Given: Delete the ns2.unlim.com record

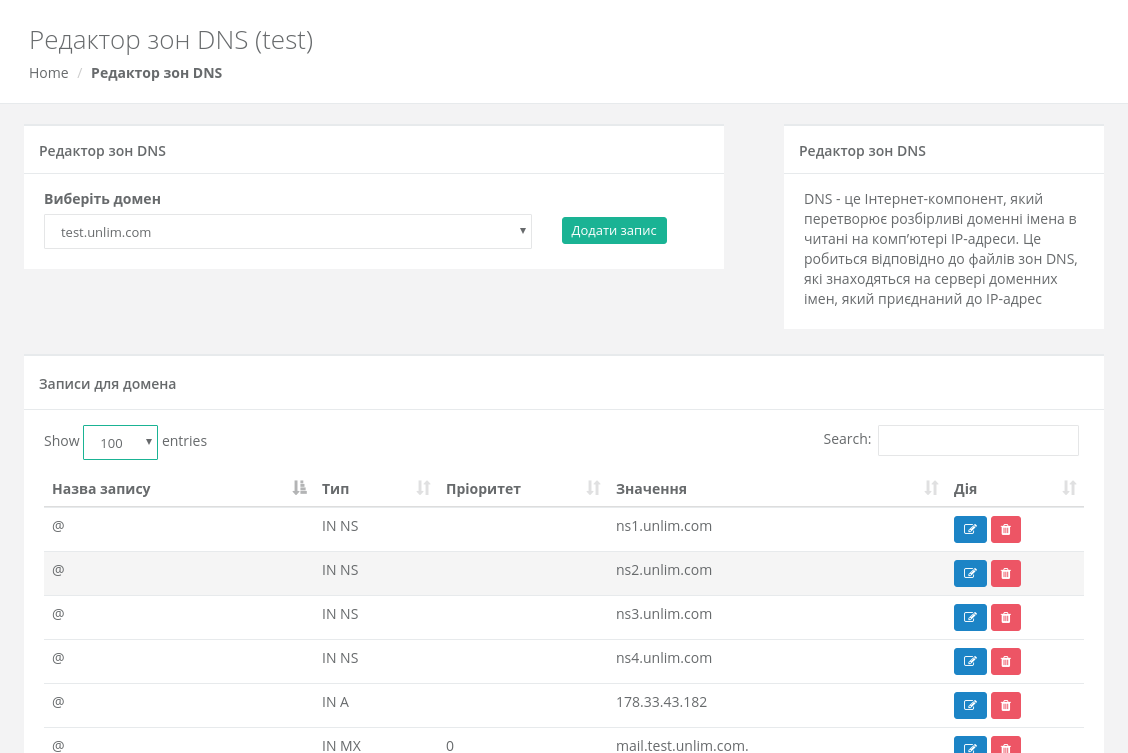Looking at the screenshot, I should pyautogui.click(x=1005, y=574).
